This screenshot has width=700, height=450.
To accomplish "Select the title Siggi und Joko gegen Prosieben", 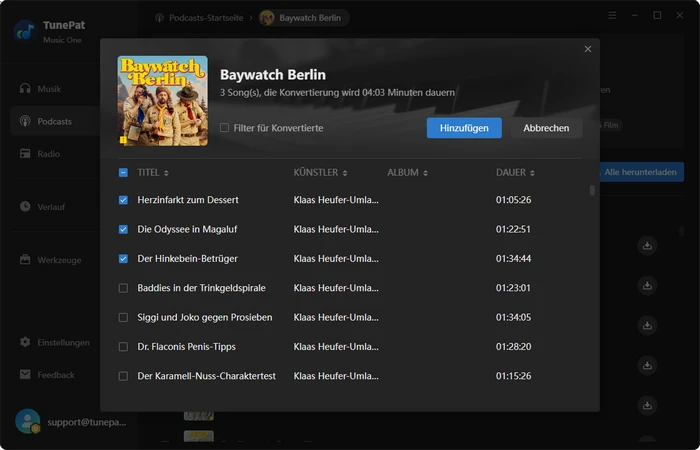I will click(x=205, y=317).
